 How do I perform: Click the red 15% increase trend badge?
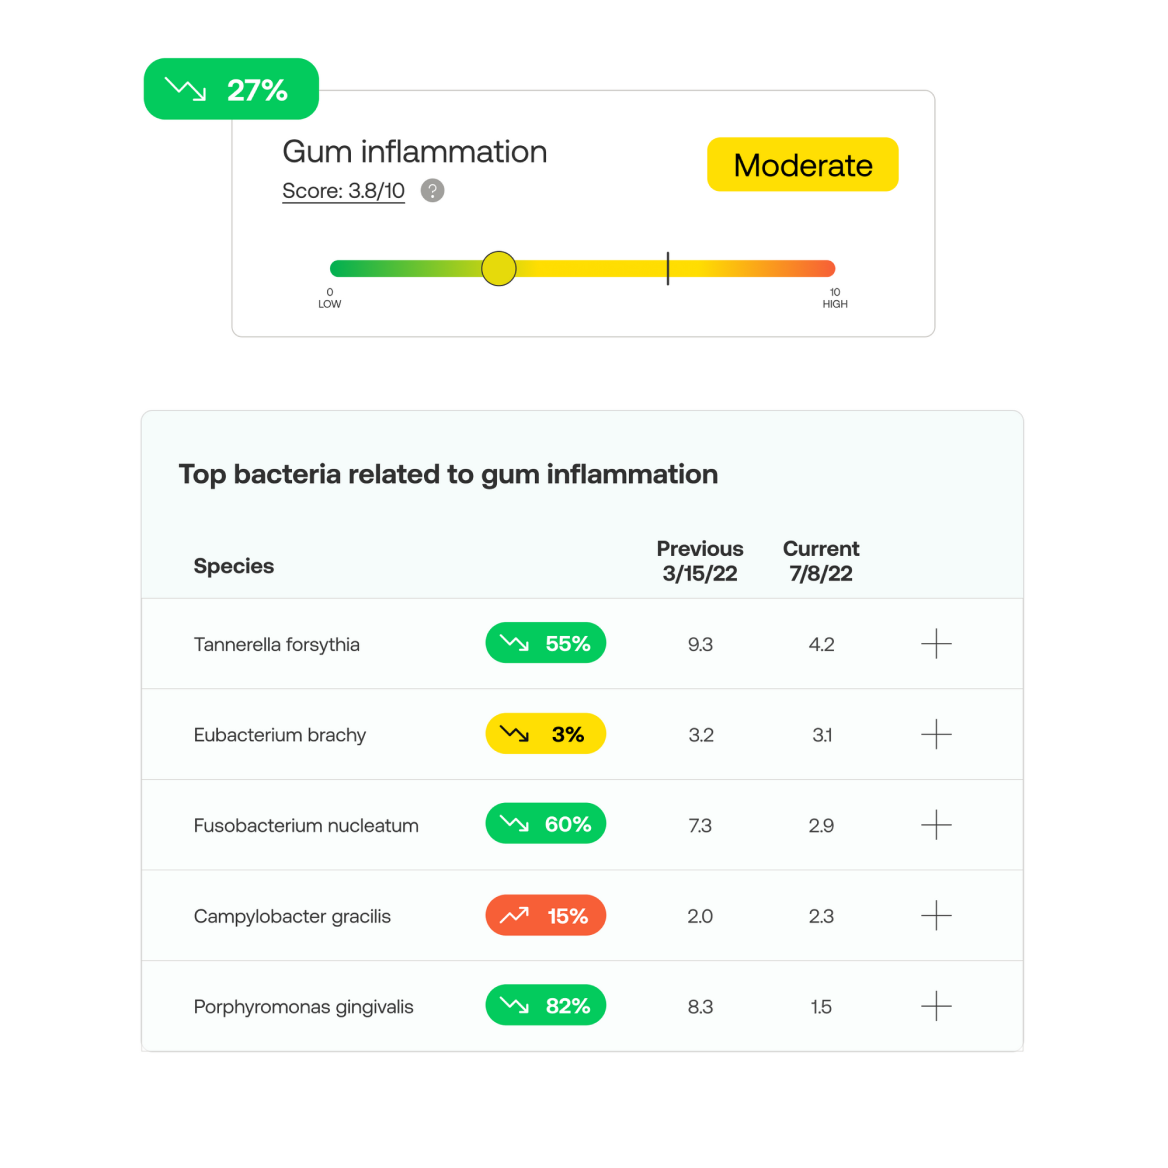pos(545,915)
